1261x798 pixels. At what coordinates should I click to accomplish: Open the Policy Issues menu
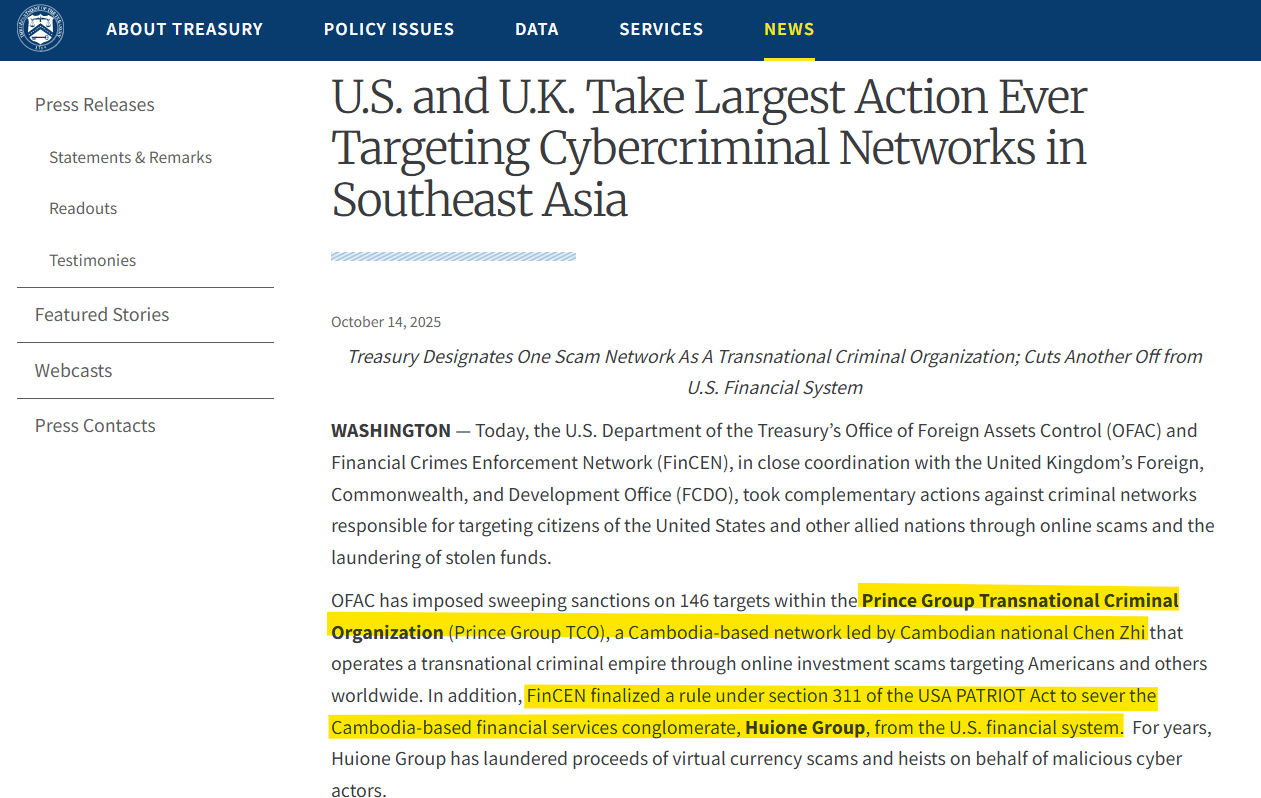click(388, 29)
